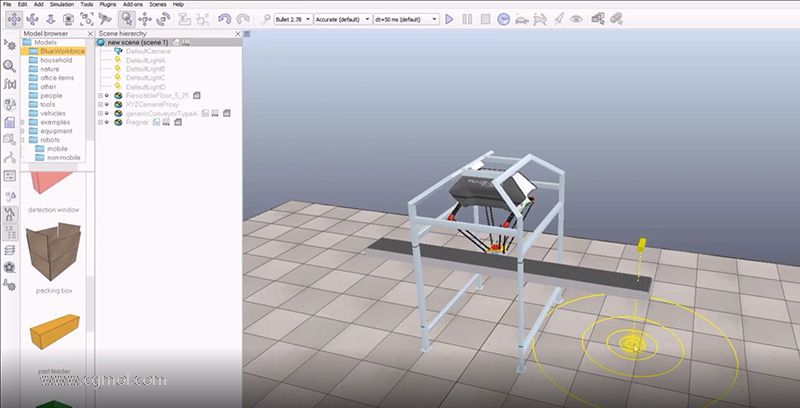Open the calculation modules f(x) icon
The image size is (800, 408).
point(9,84)
